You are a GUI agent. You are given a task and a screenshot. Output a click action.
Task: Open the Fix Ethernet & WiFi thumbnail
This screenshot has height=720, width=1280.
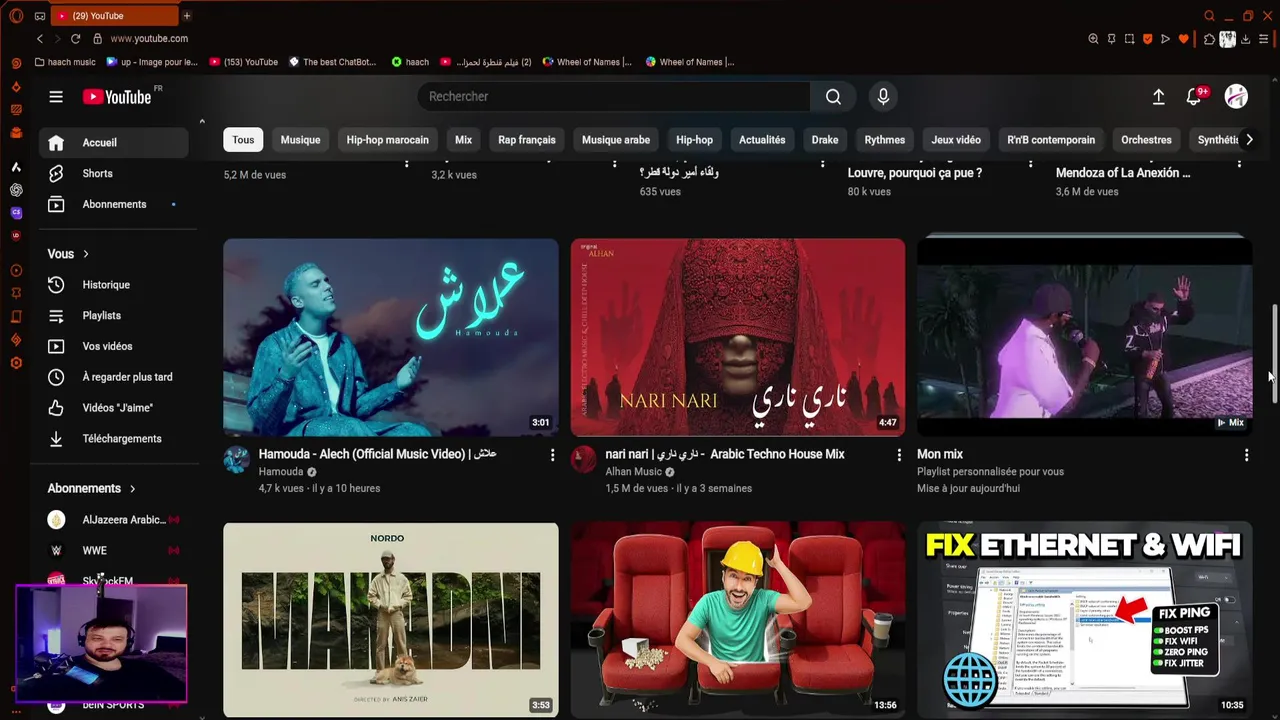(x=1085, y=619)
